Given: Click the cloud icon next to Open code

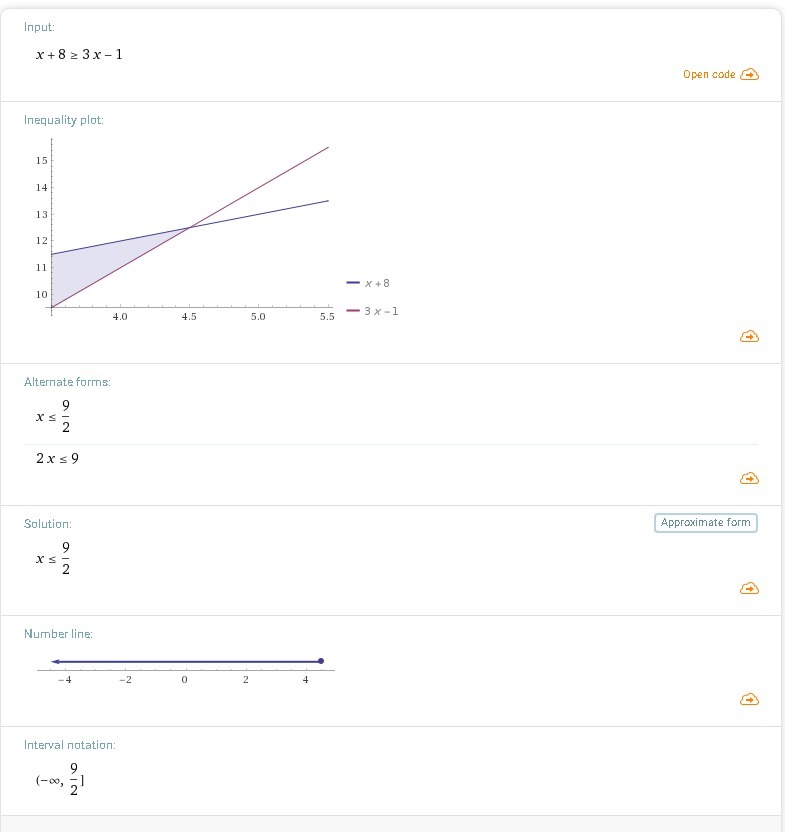Looking at the screenshot, I should 749,74.
